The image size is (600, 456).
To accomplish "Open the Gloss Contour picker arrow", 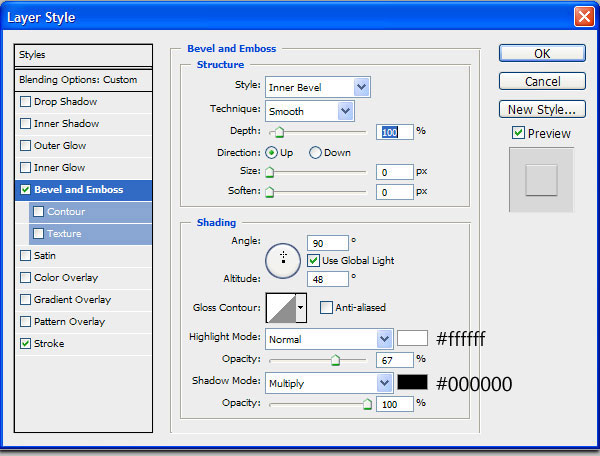I will point(301,308).
